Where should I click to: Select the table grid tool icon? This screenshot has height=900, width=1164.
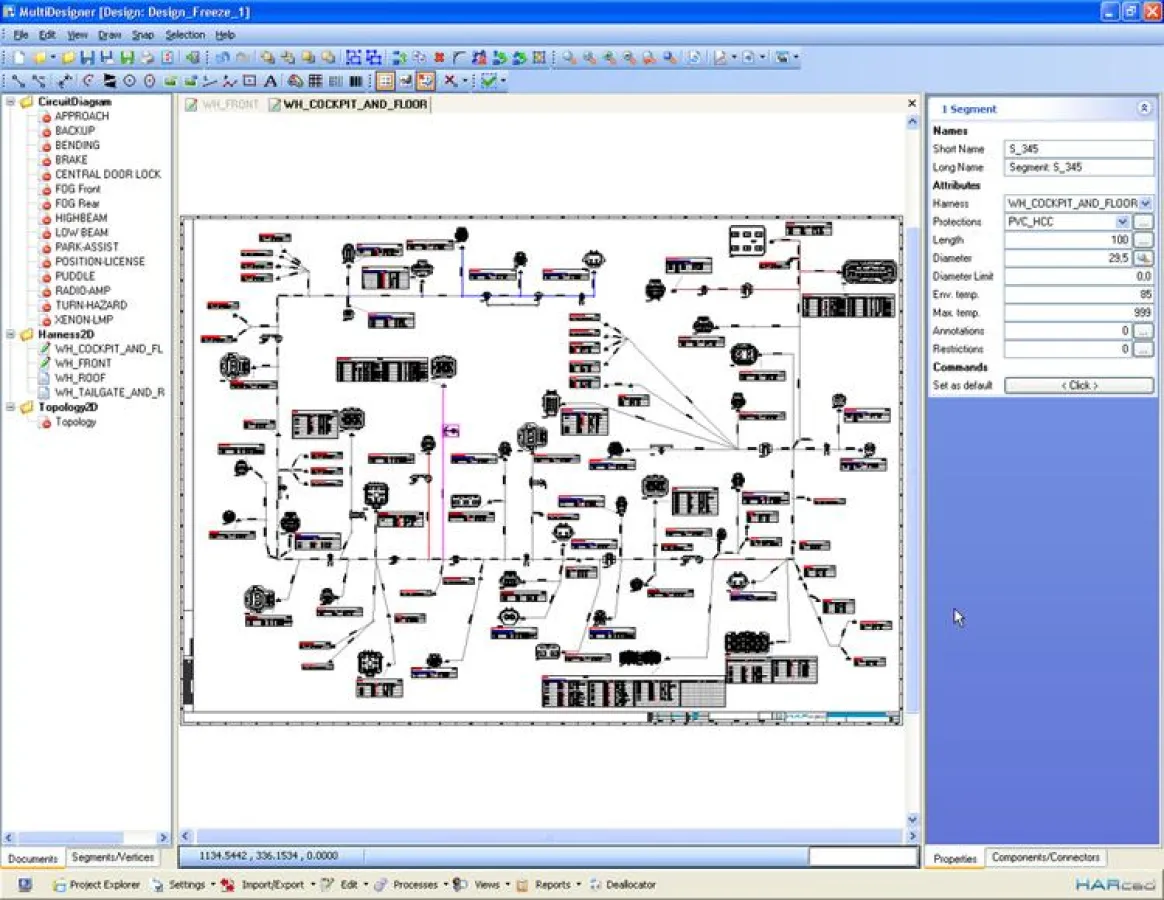click(x=315, y=81)
